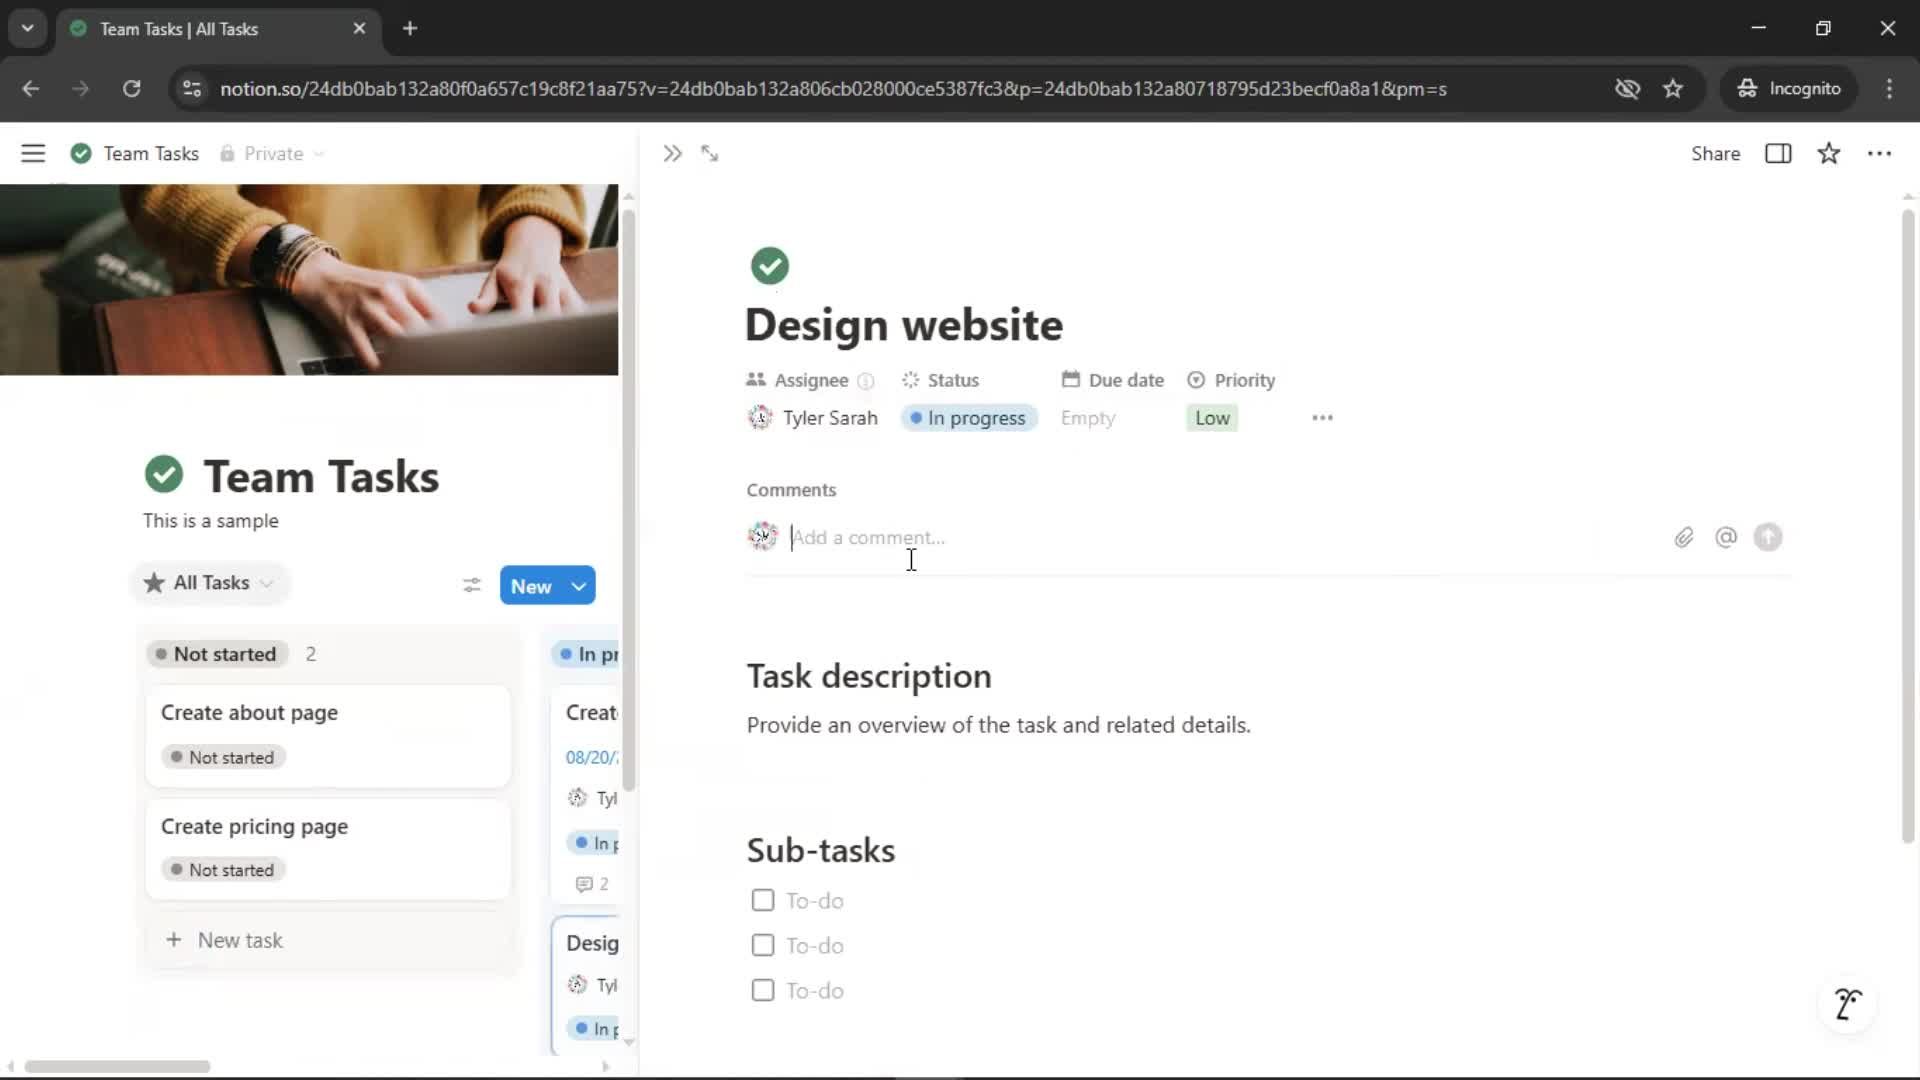The height and width of the screenshot is (1080, 1920).
Task: Check the third To-do sub-task
Action: (x=762, y=990)
